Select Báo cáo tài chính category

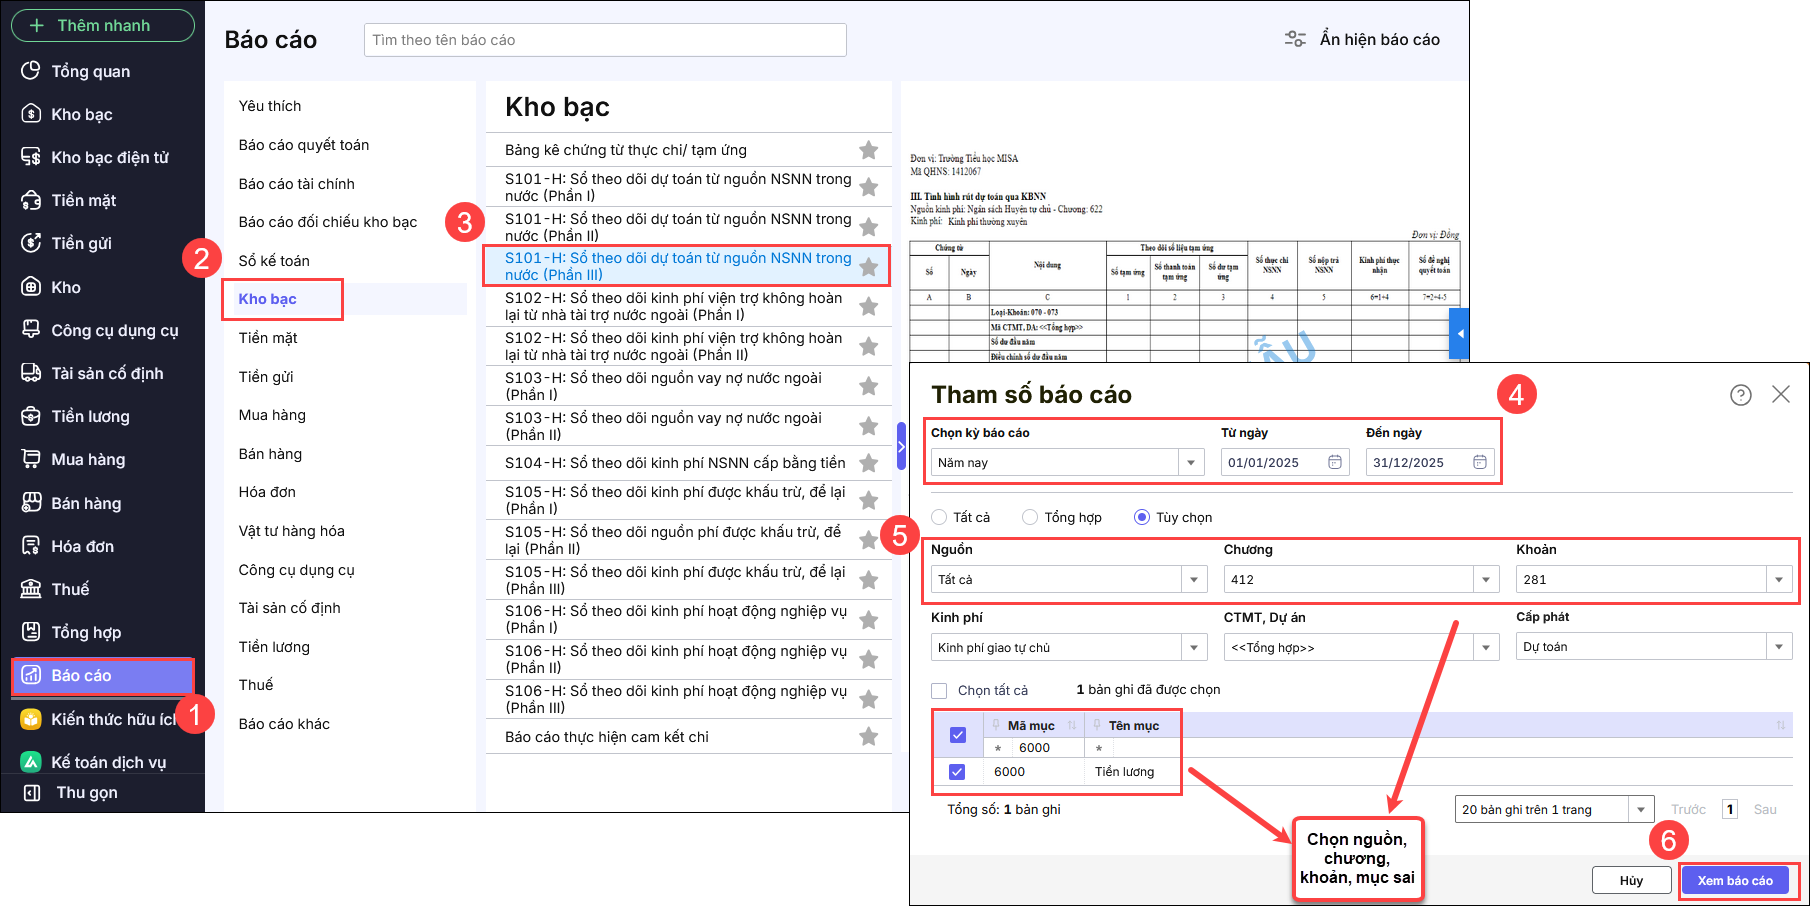click(296, 184)
